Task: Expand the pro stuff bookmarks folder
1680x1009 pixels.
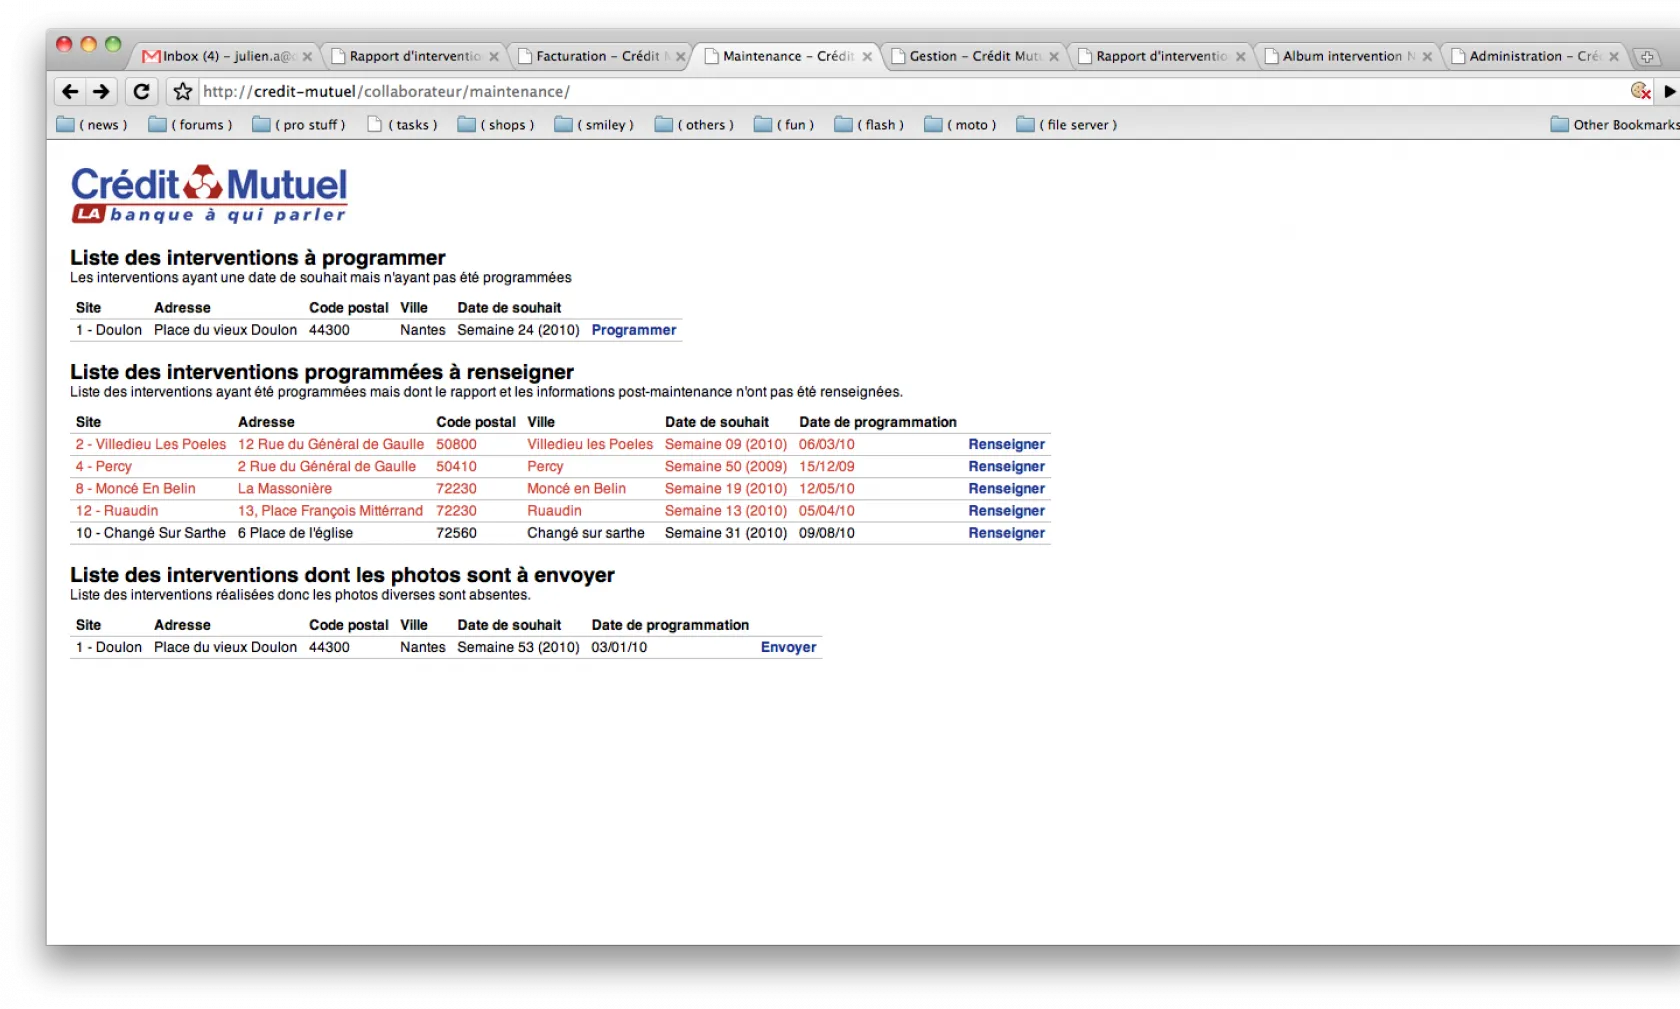Action: pyautogui.click(x=299, y=125)
